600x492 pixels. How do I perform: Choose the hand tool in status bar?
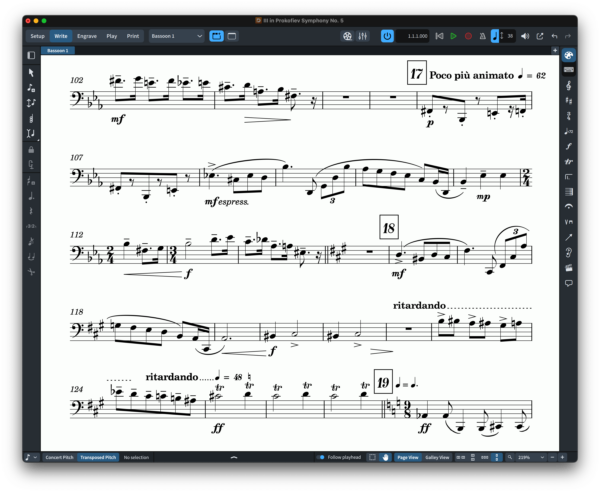pos(385,457)
